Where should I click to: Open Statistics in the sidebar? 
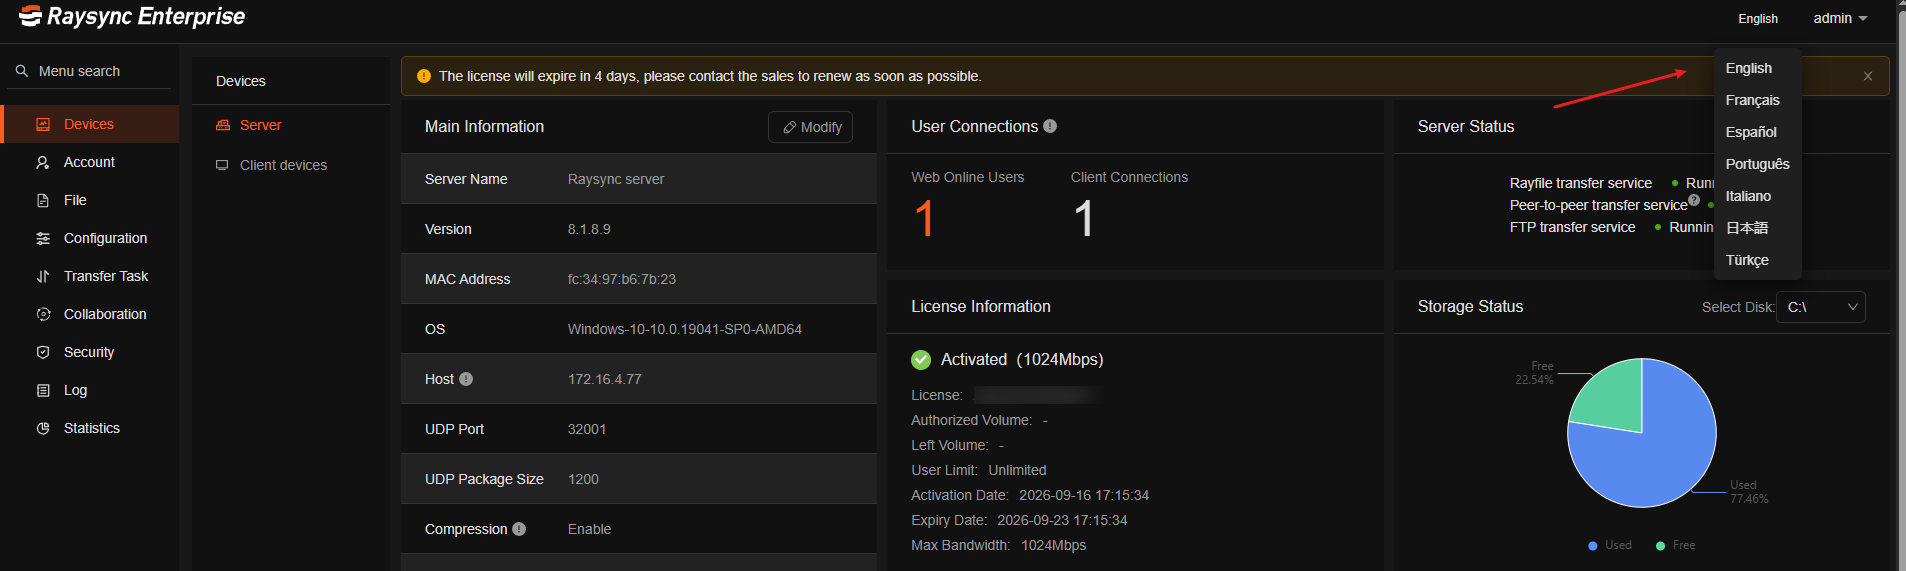(x=90, y=428)
